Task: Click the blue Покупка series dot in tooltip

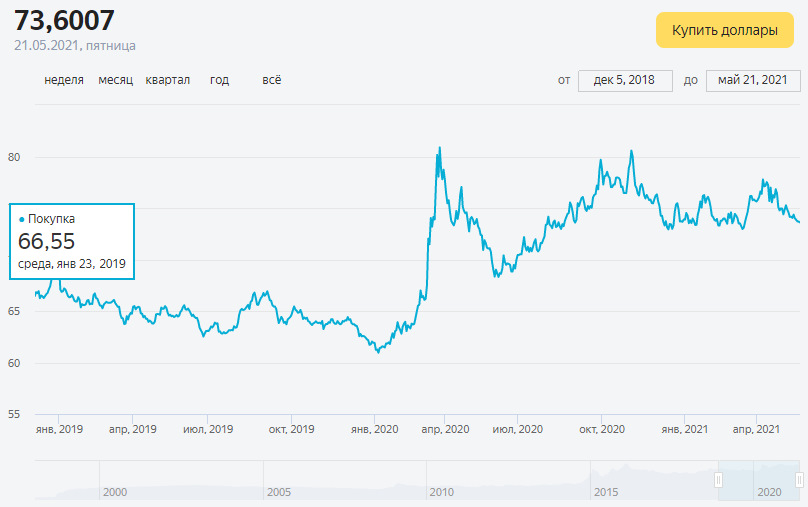Action: [x=22, y=218]
